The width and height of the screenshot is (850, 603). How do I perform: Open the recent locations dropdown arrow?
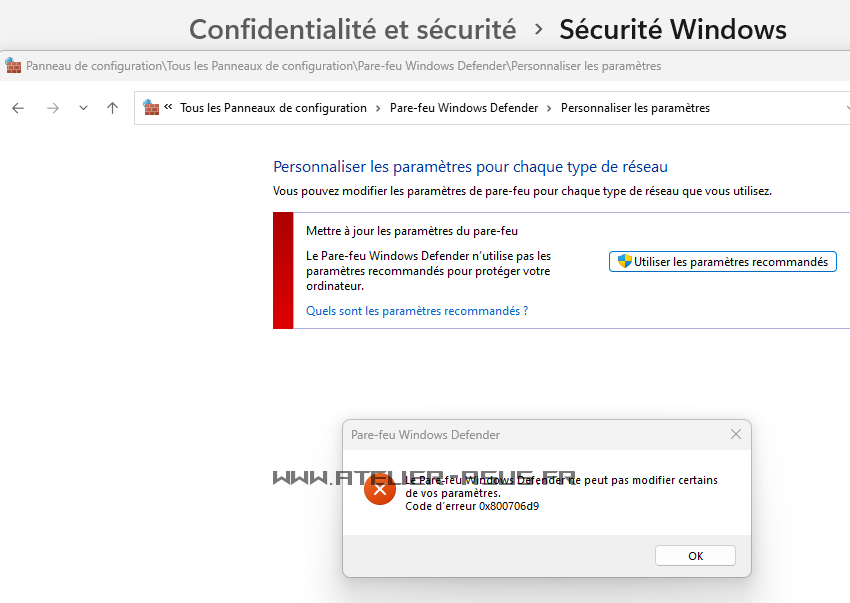[83, 108]
